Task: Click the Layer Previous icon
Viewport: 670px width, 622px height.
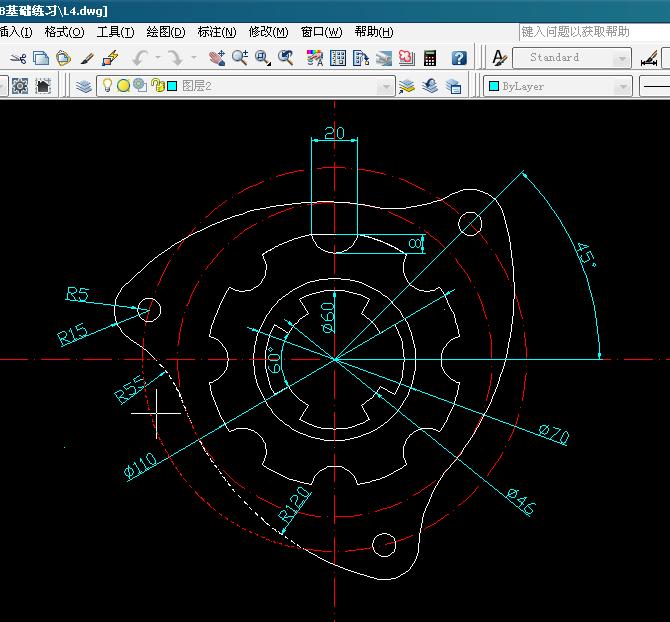Action: point(430,86)
